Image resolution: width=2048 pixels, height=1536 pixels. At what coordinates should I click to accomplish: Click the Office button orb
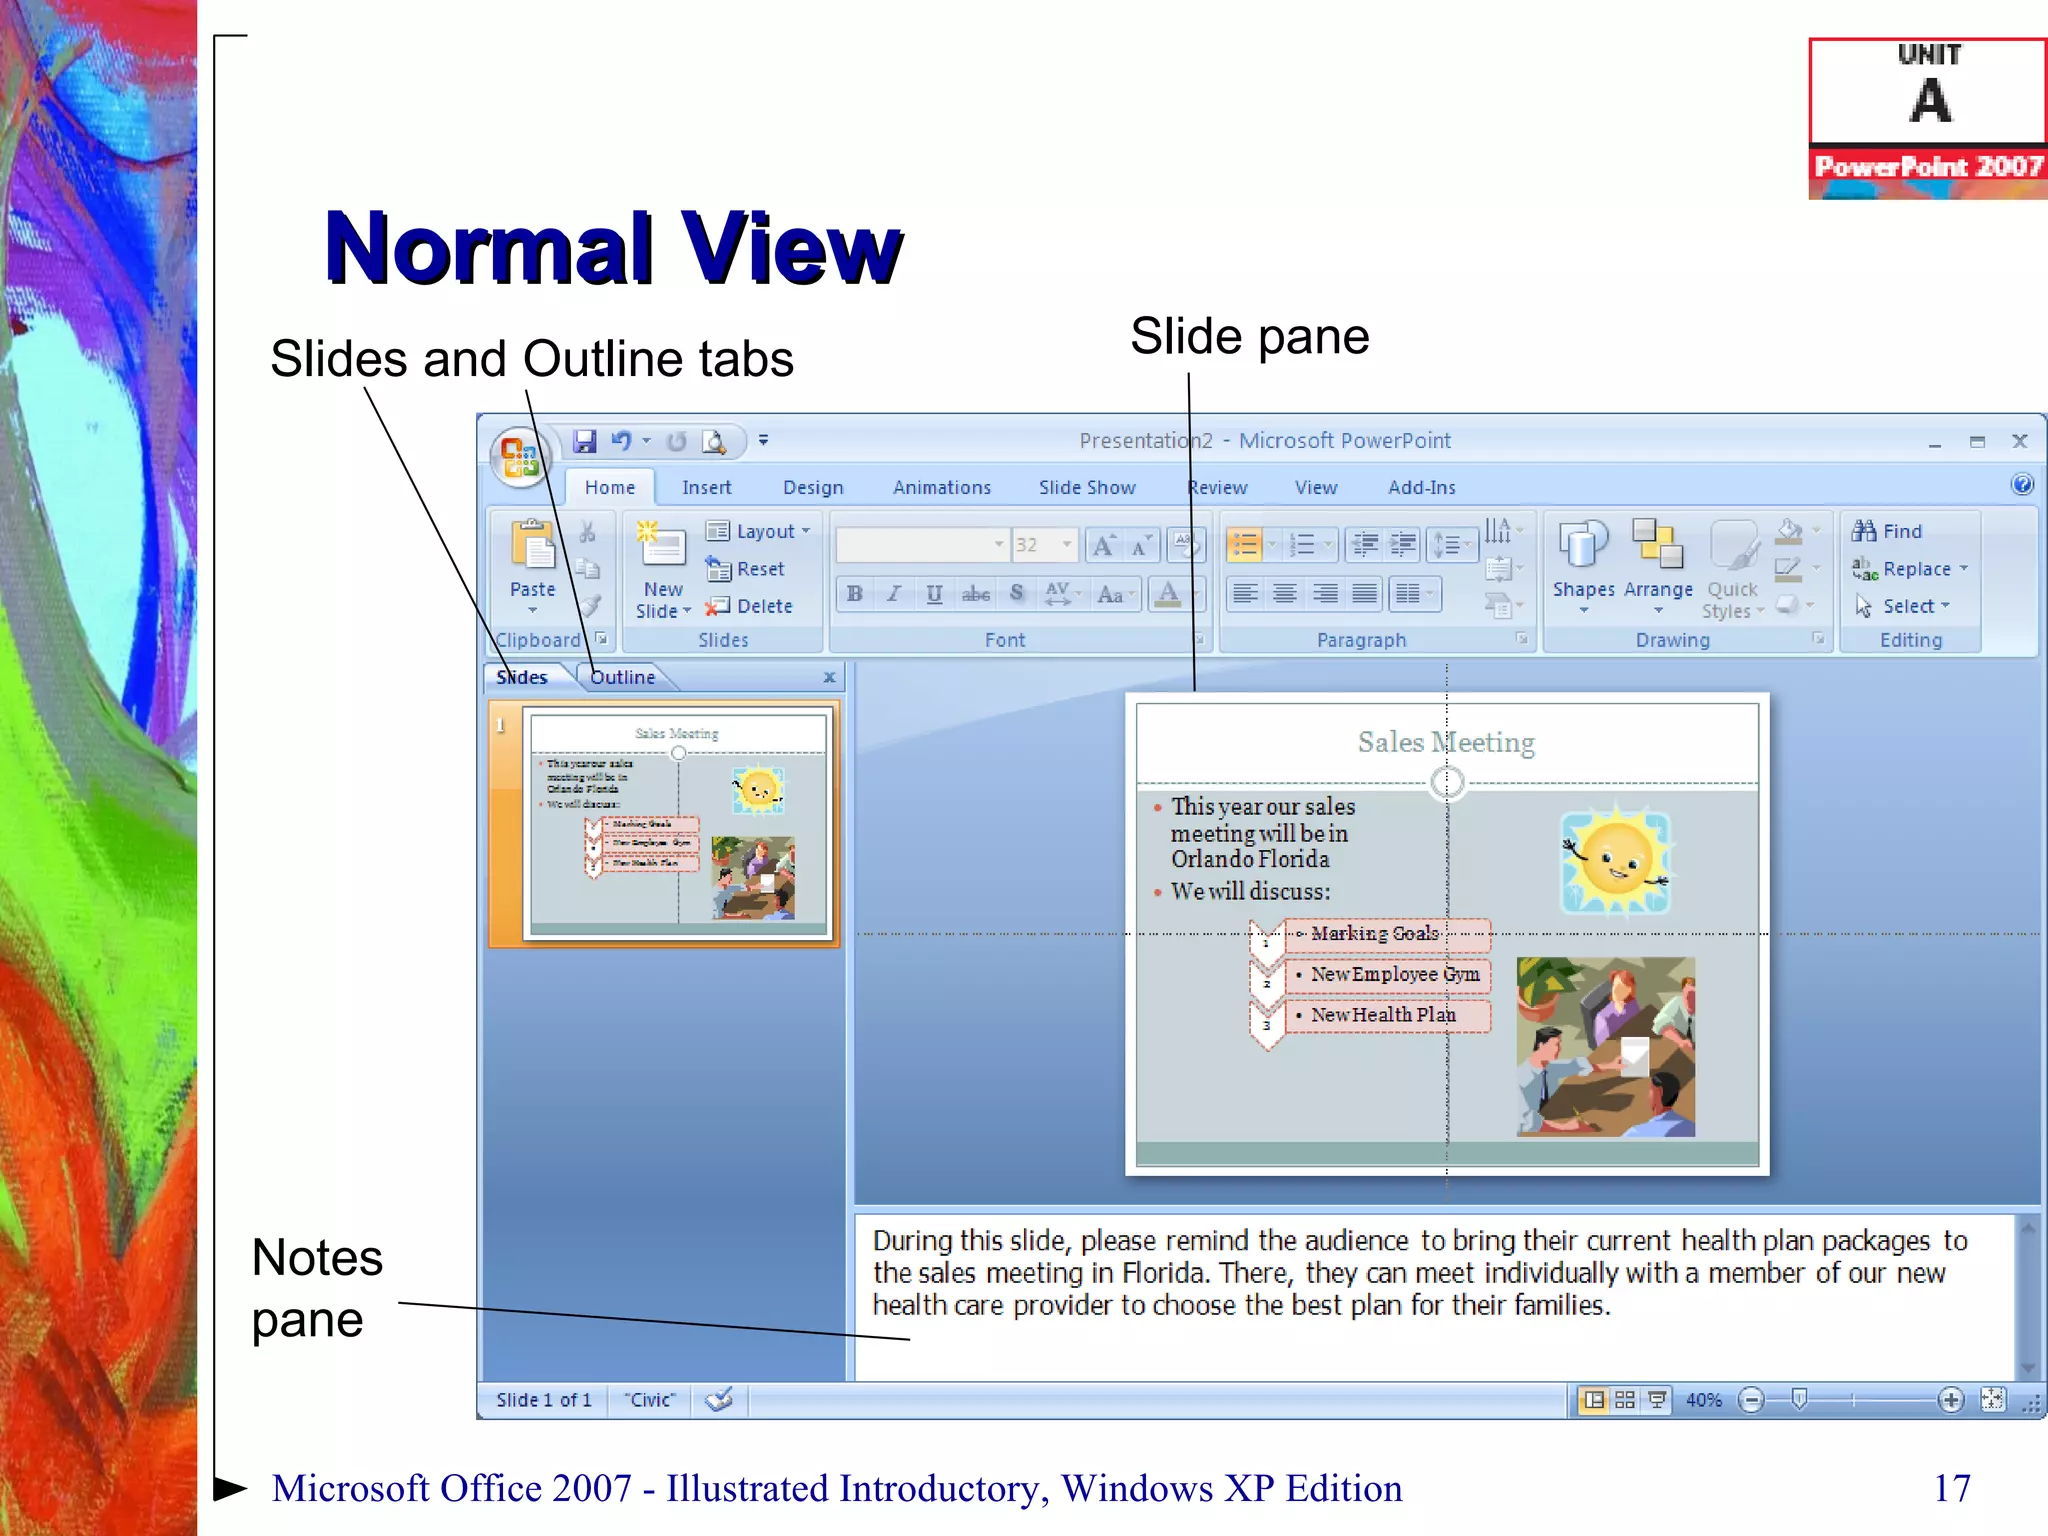click(520, 457)
